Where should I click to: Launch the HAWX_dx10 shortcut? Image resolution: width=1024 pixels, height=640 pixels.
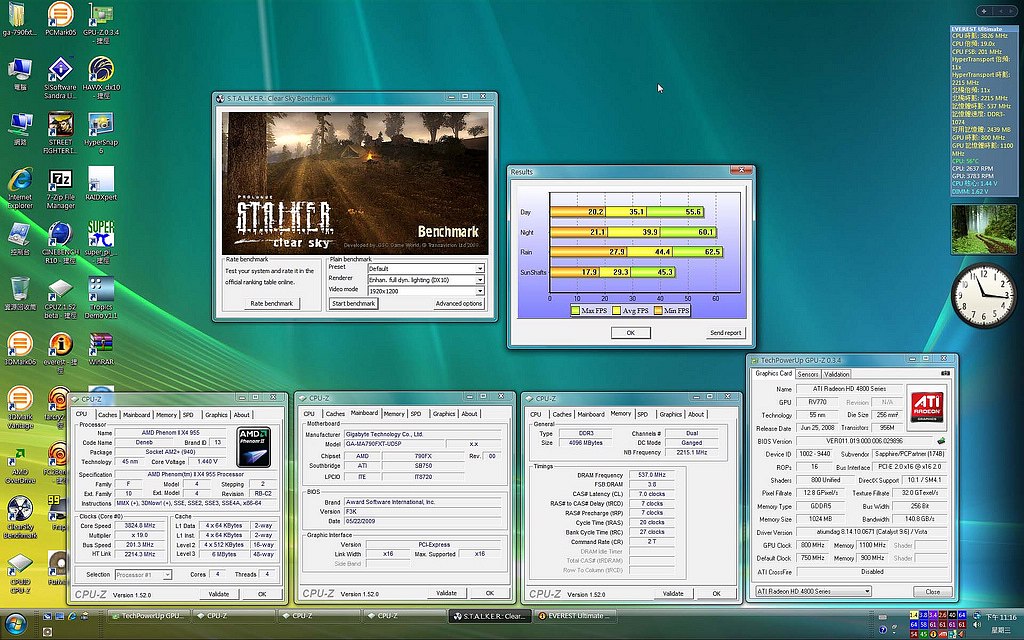pyautogui.click(x=101, y=78)
